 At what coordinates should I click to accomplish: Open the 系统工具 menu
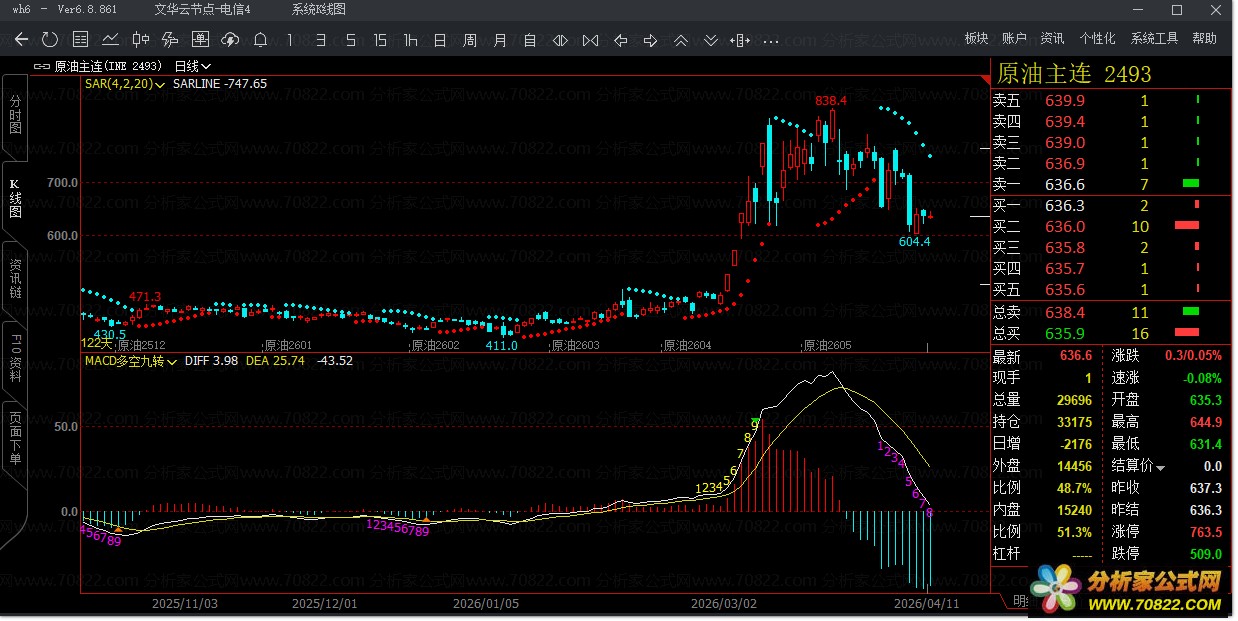click(x=1154, y=39)
